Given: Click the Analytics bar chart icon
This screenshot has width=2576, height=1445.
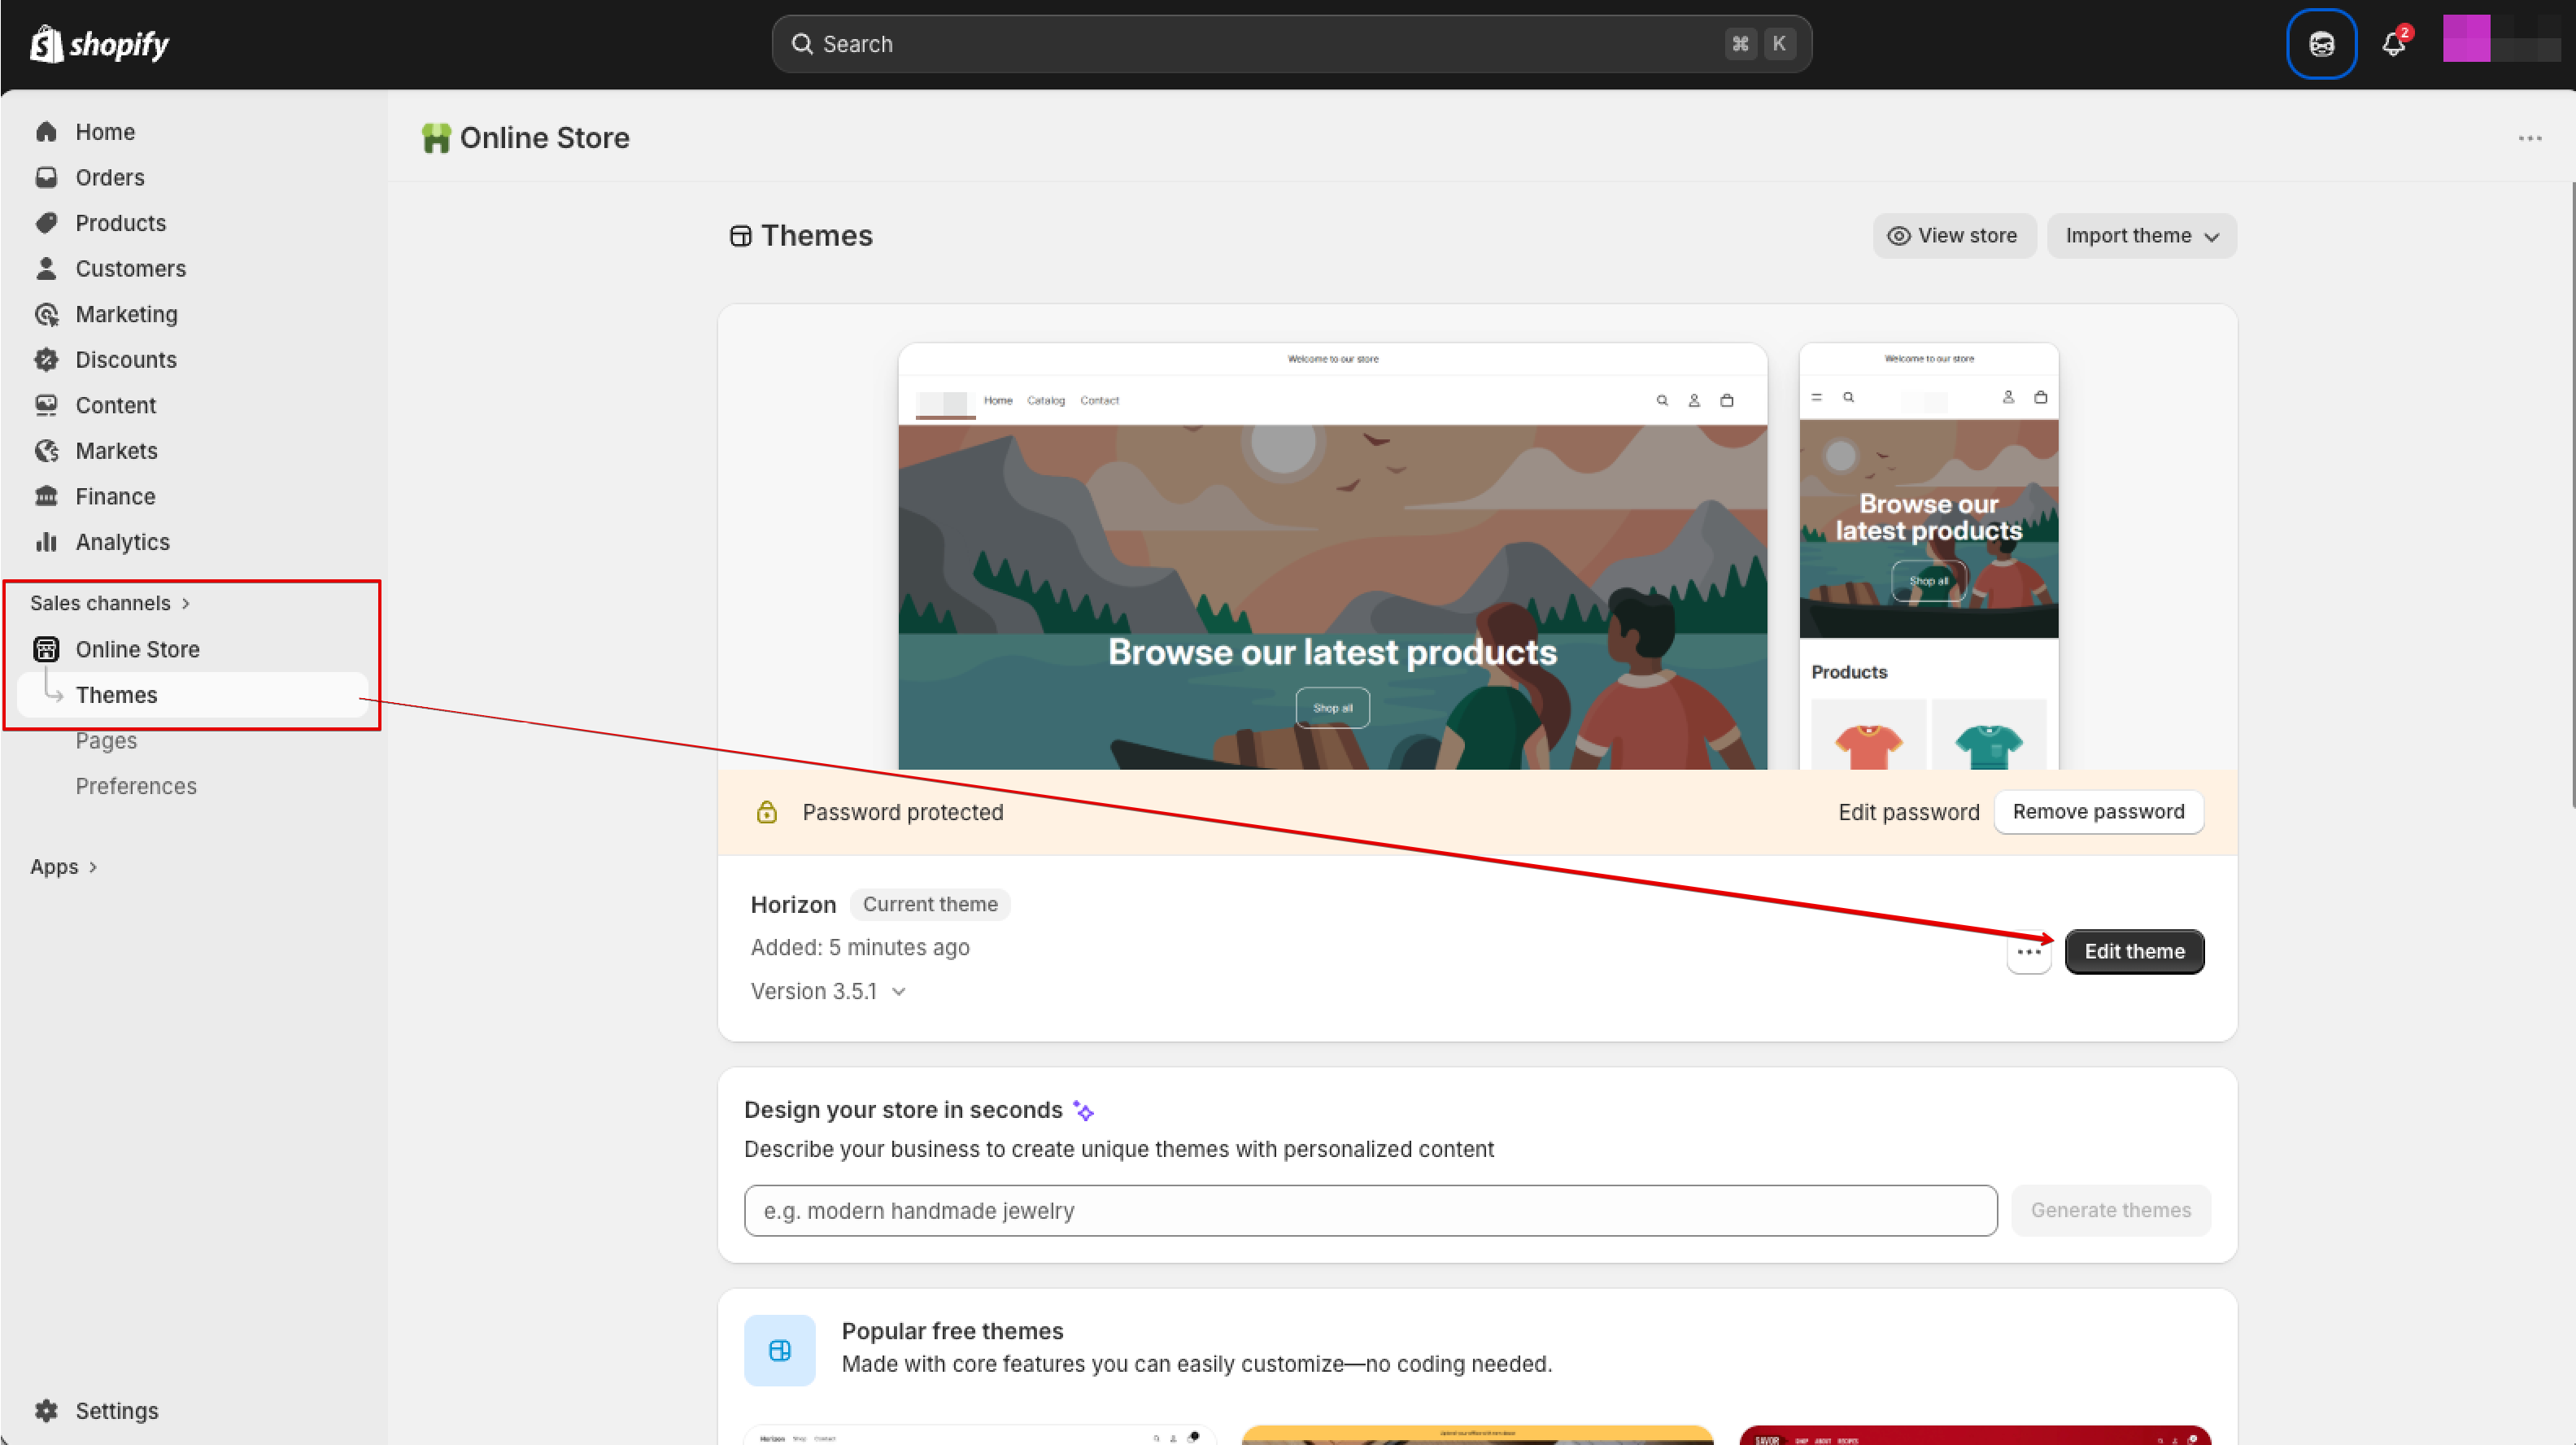Looking at the screenshot, I should [46, 542].
